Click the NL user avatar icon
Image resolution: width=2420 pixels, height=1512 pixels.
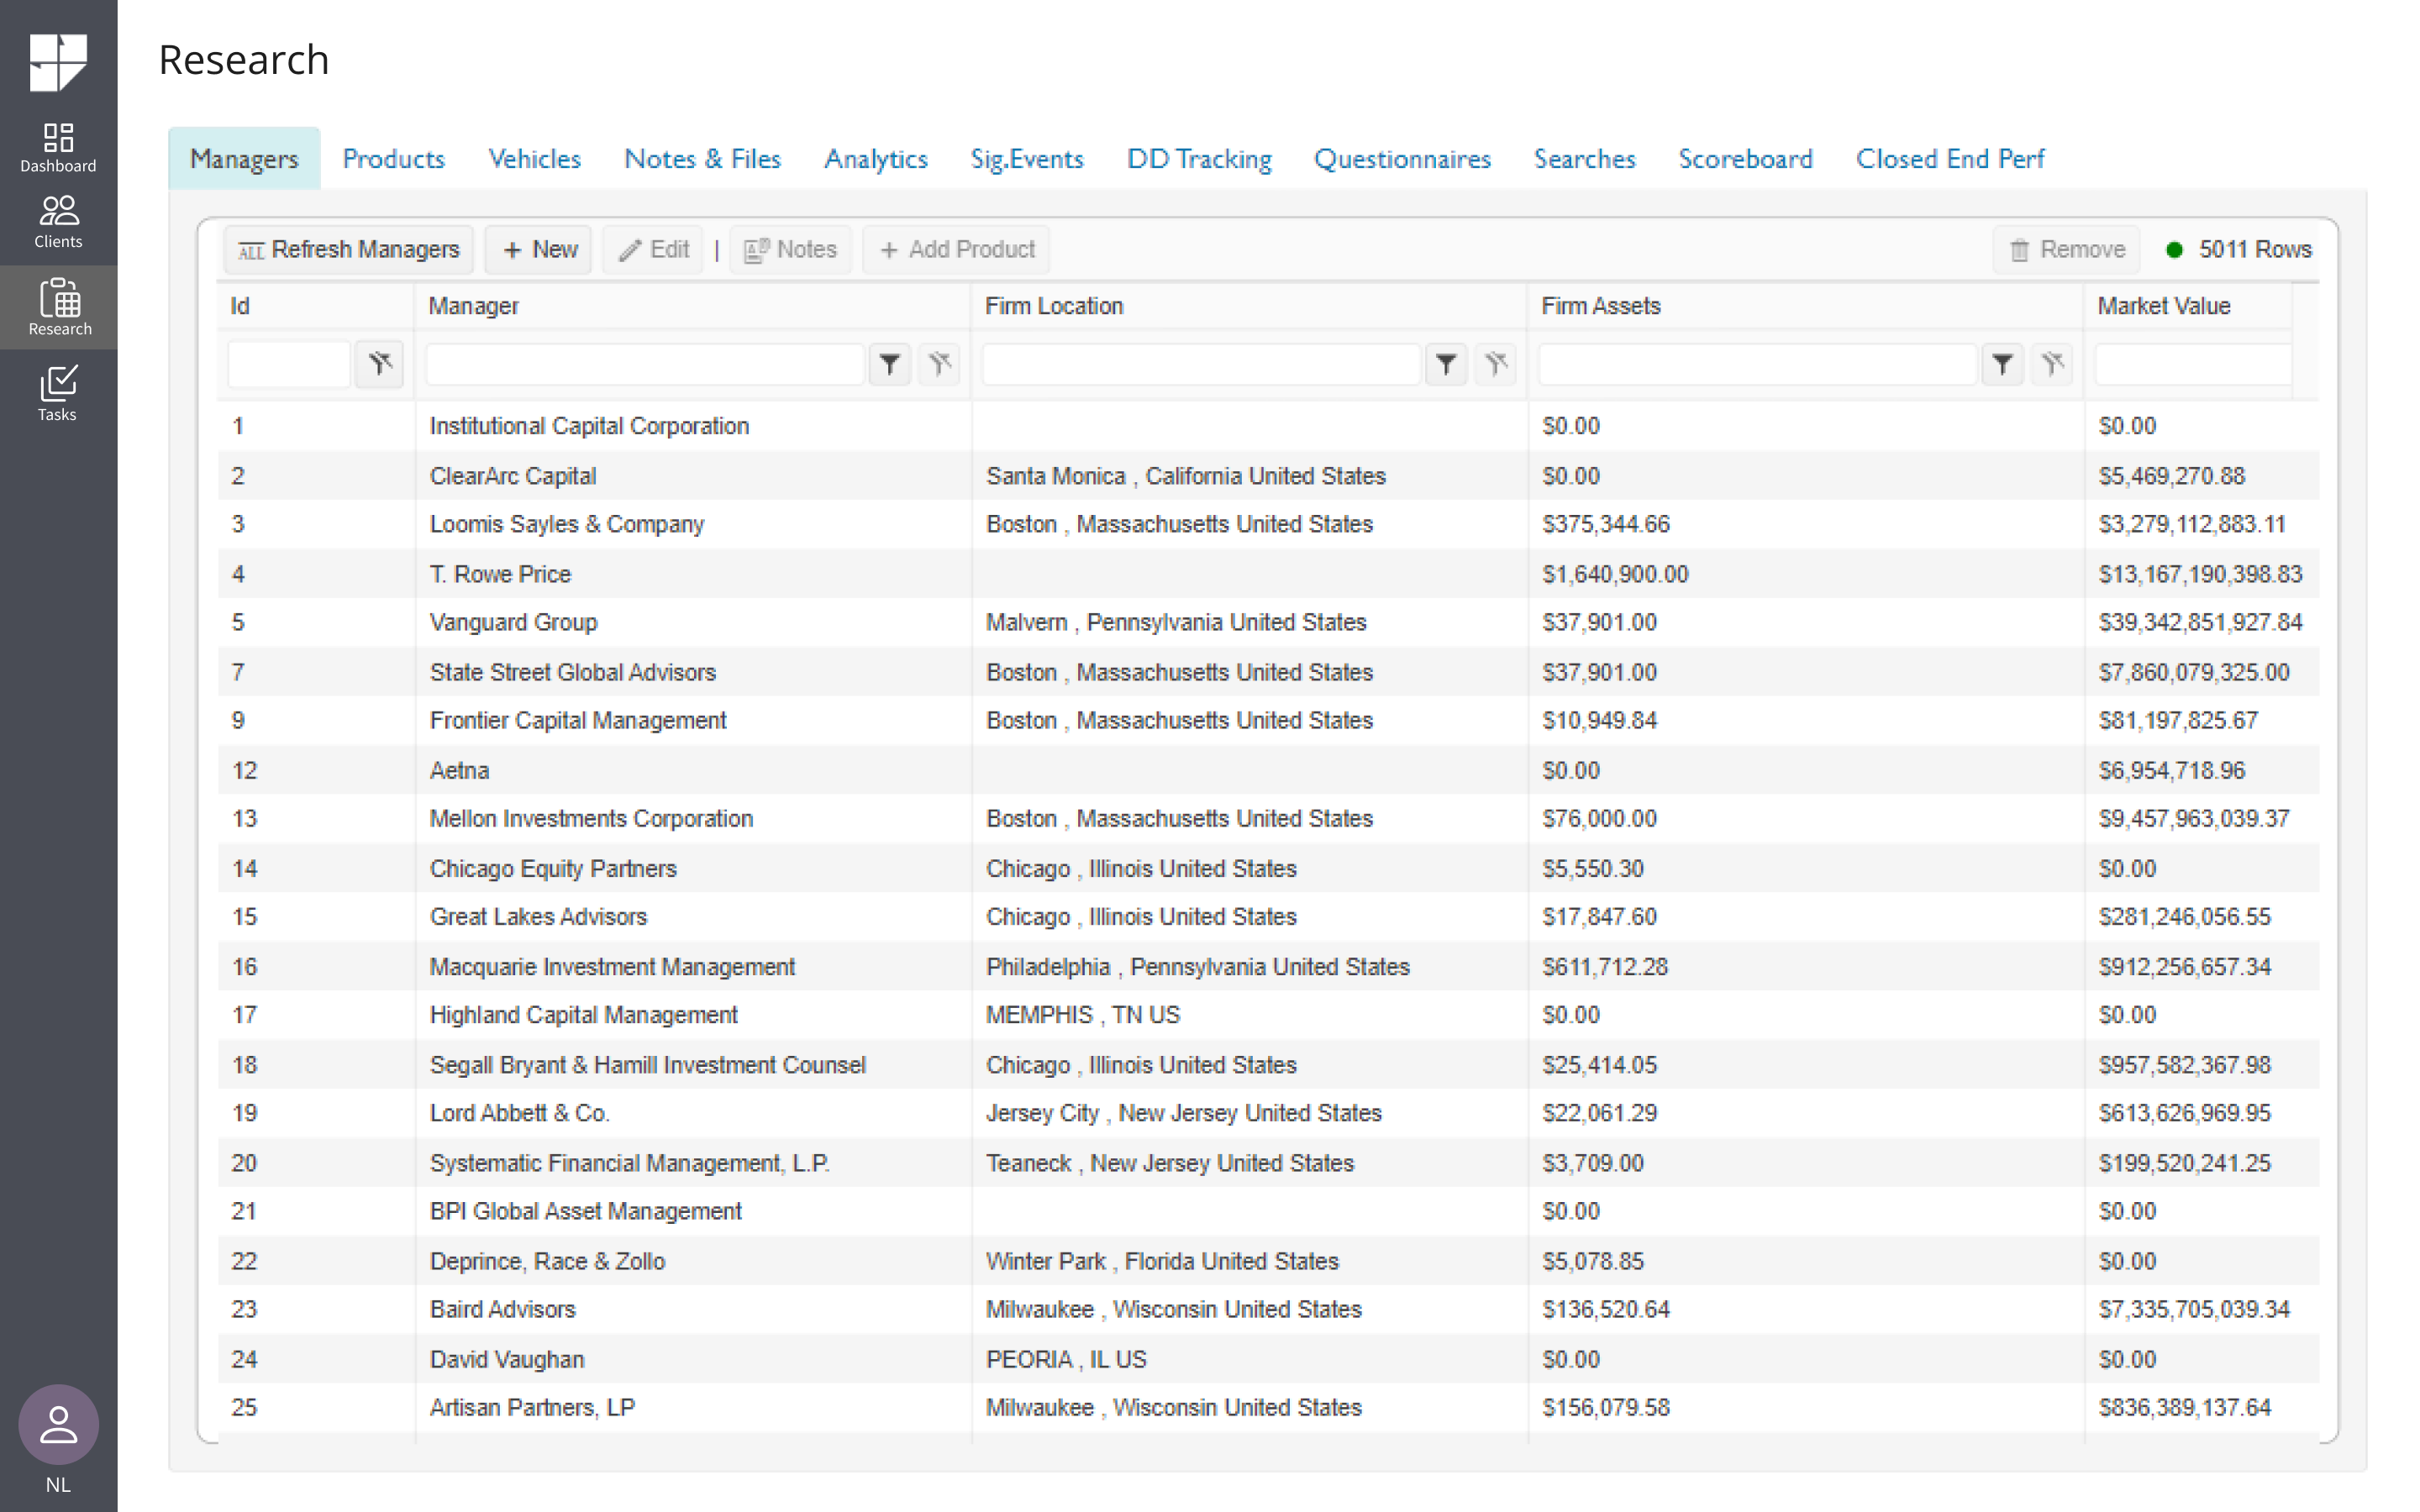point(58,1424)
